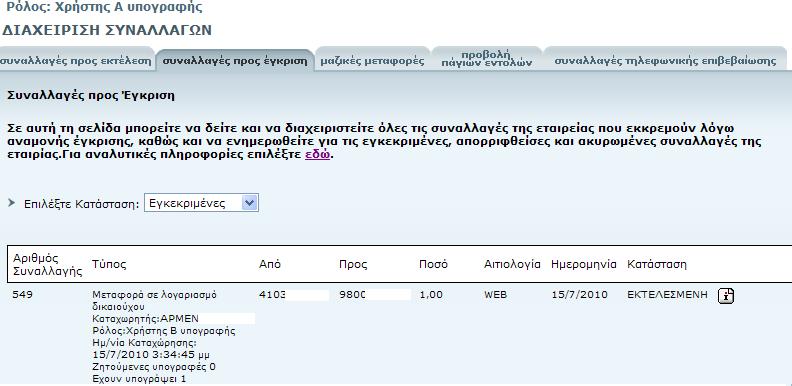Open the Εγκεκριμένες status dropdown
The width and height of the screenshot is (792, 386).
(x=201, y=203)
